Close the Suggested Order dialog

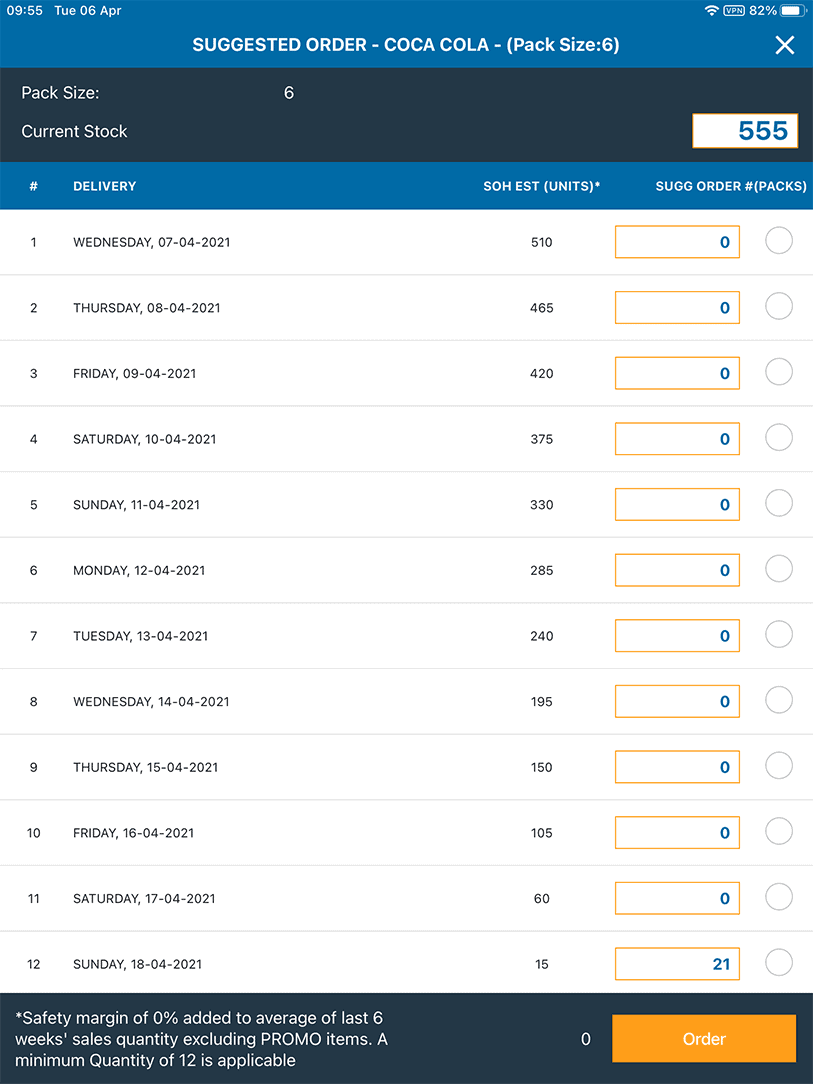point(785,45)
